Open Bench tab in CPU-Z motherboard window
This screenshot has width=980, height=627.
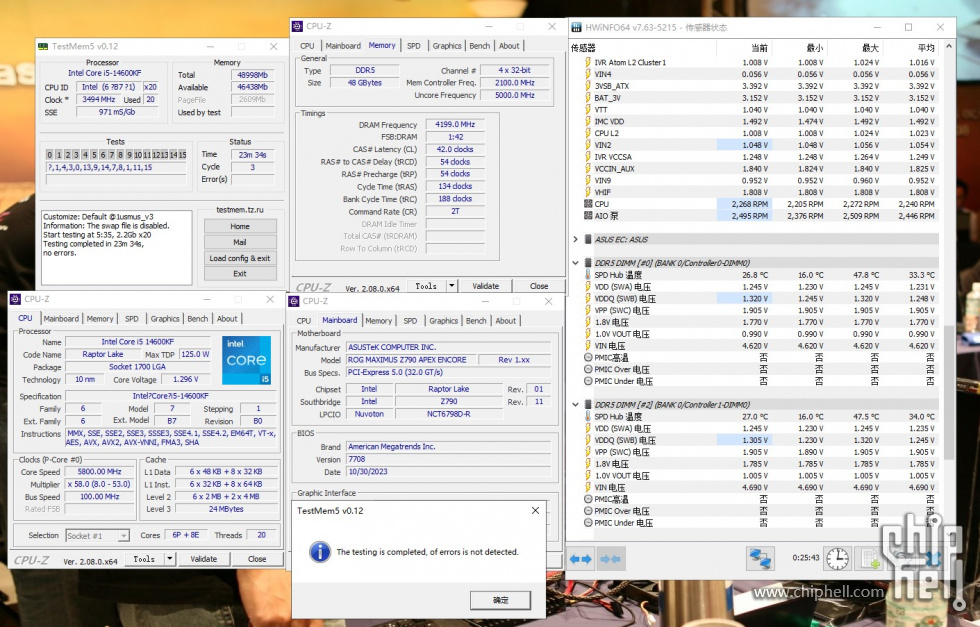point(476,321)
